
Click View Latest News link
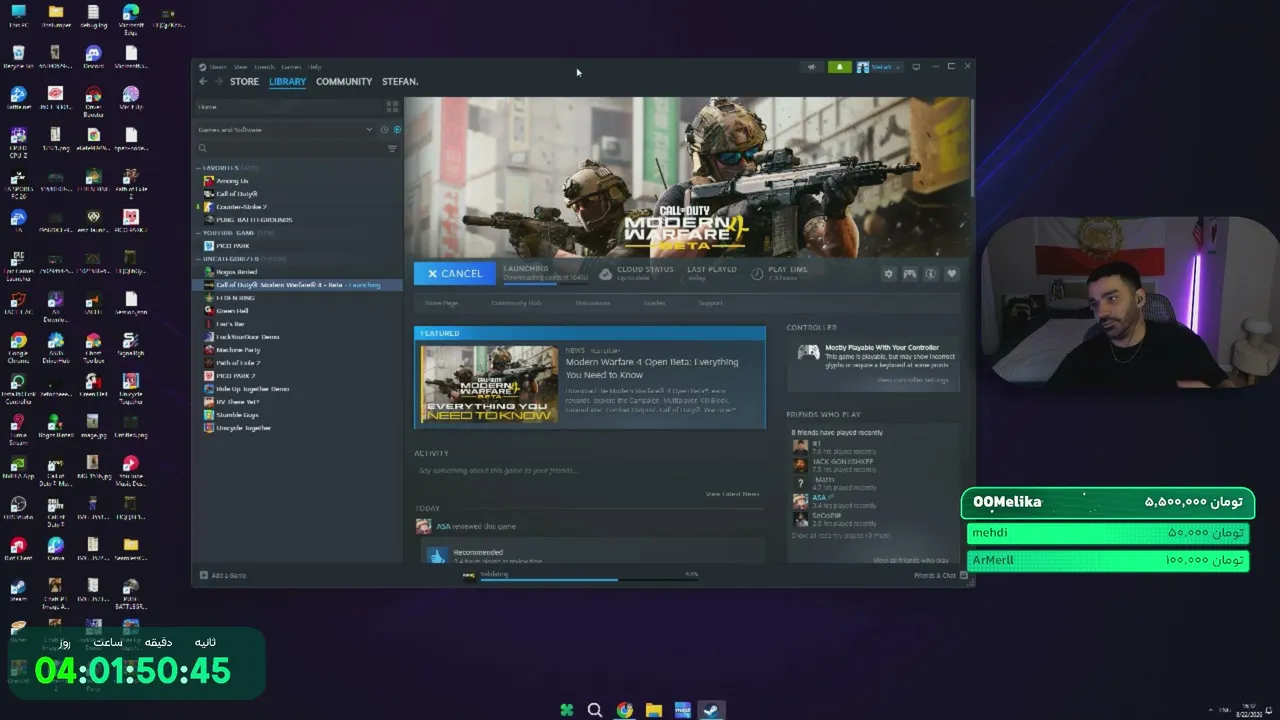(x=732, y=494)
